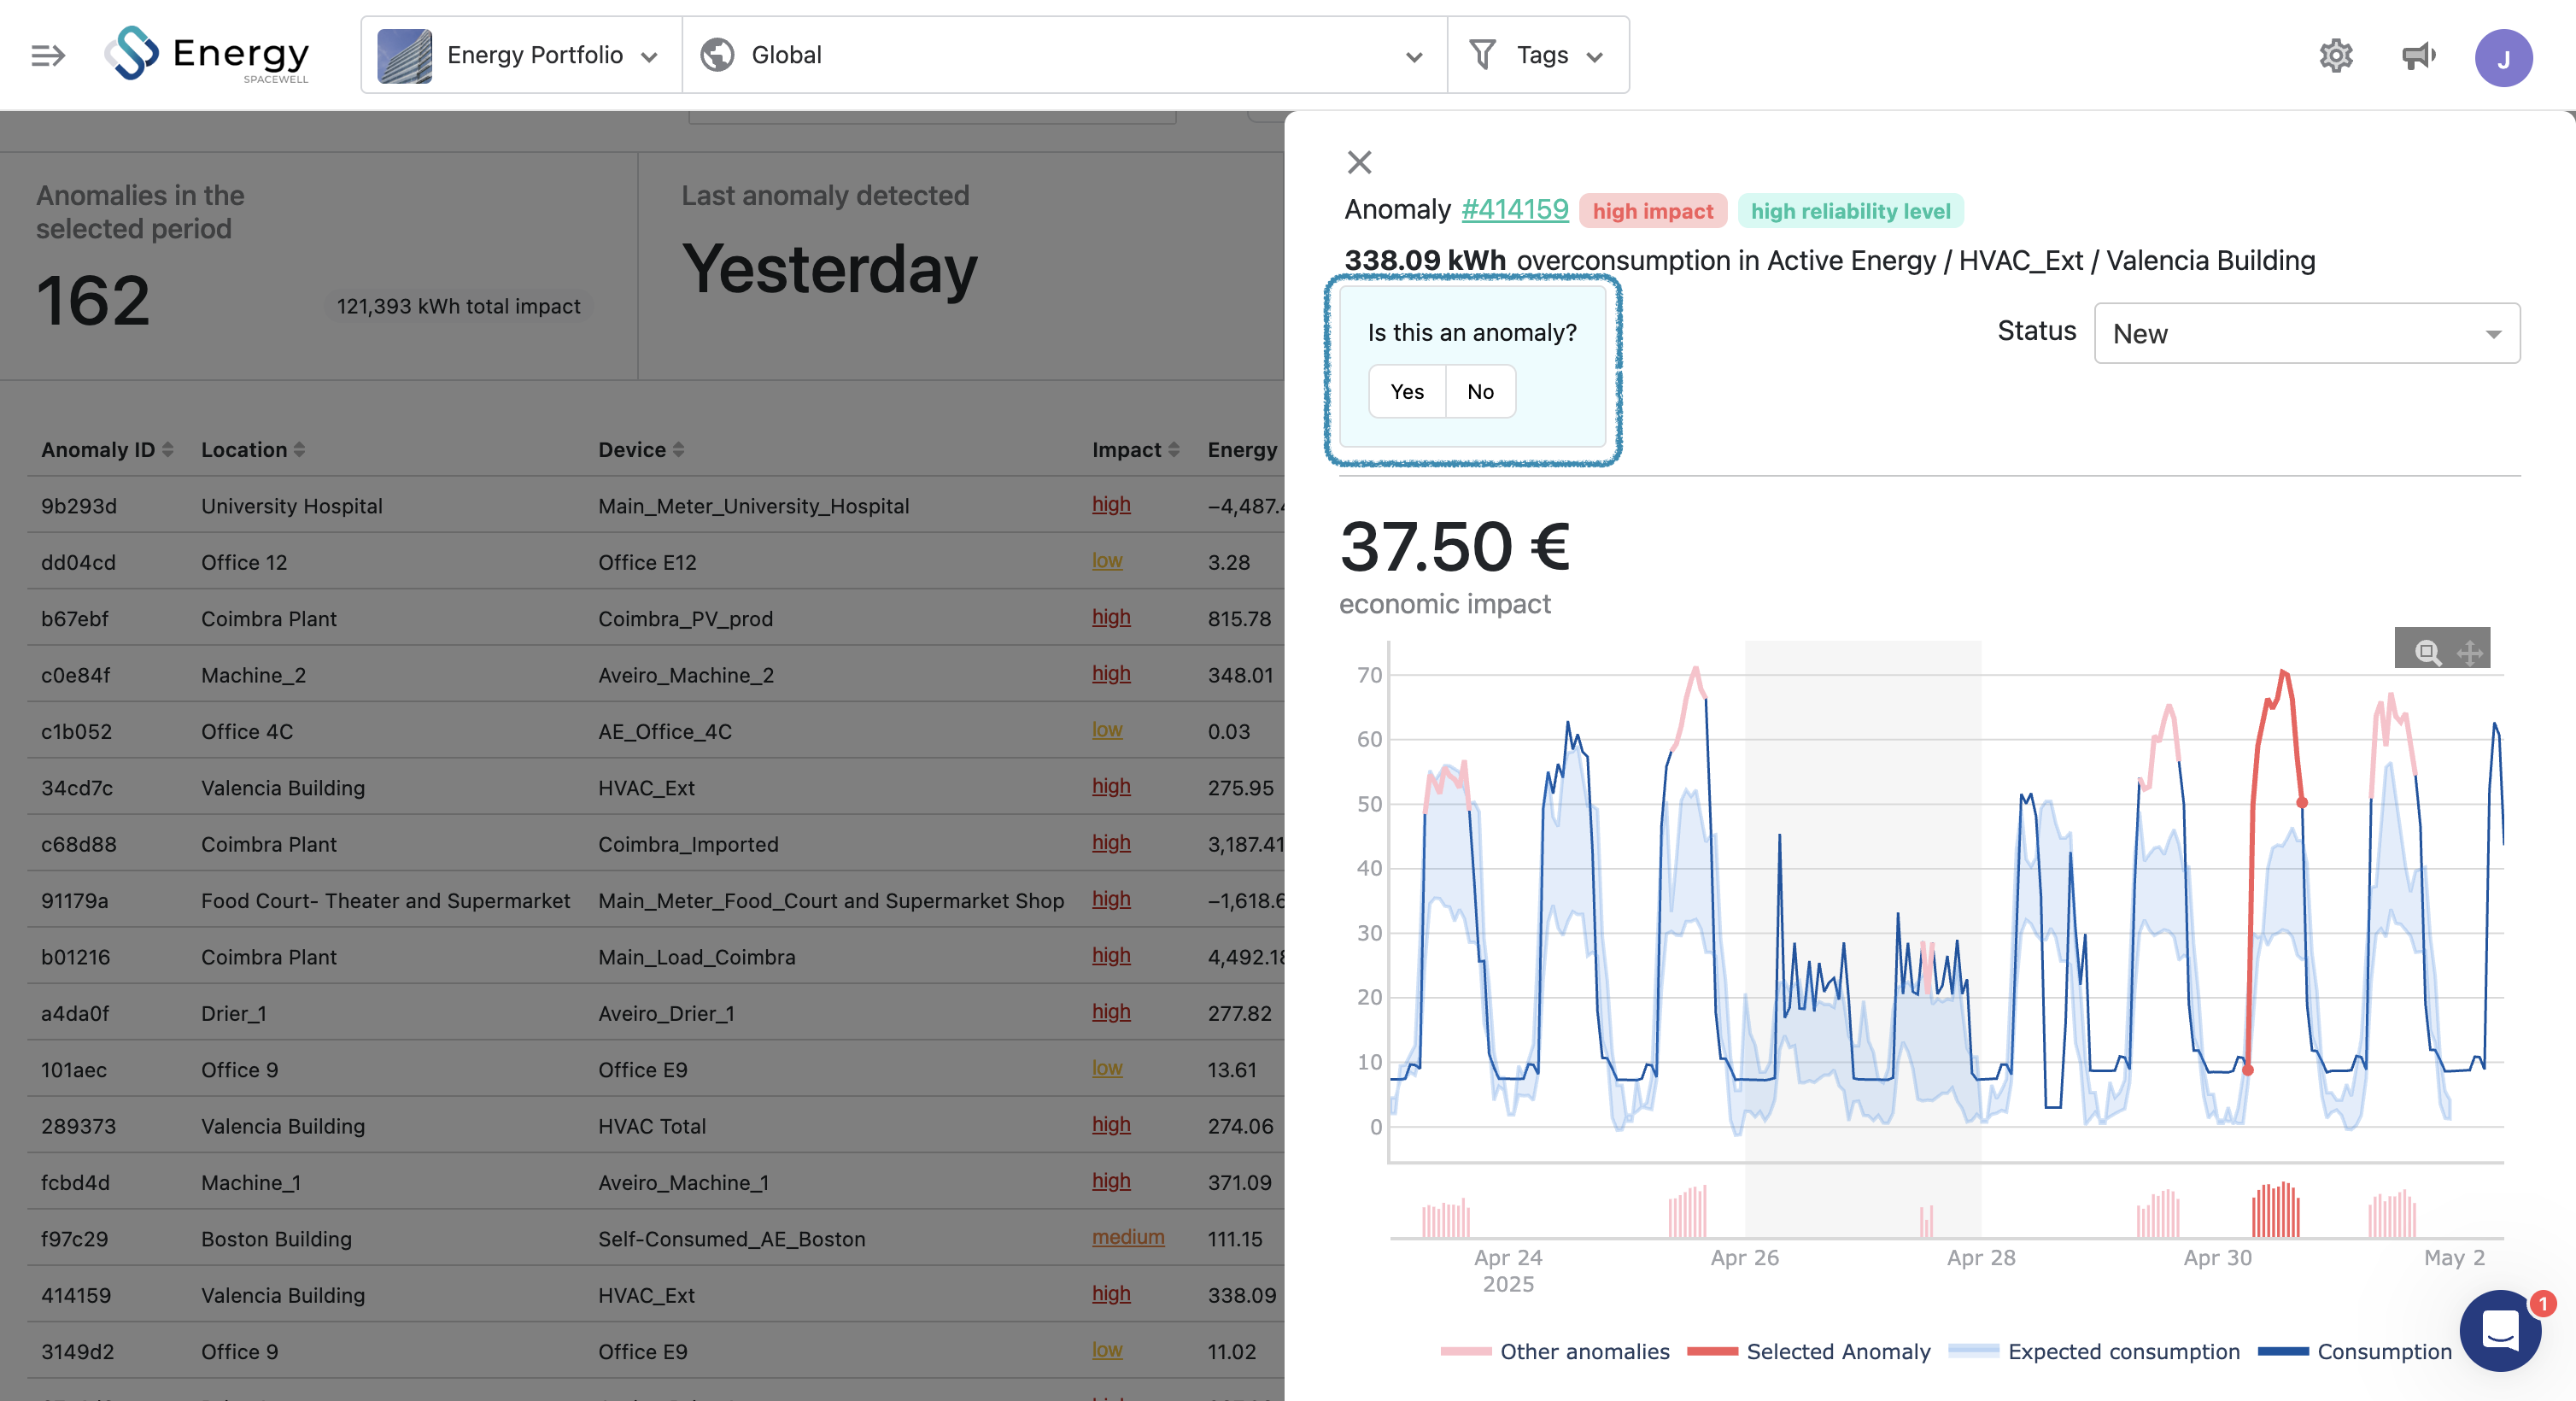Click the Energy Spacewell logo

(207, 55)
